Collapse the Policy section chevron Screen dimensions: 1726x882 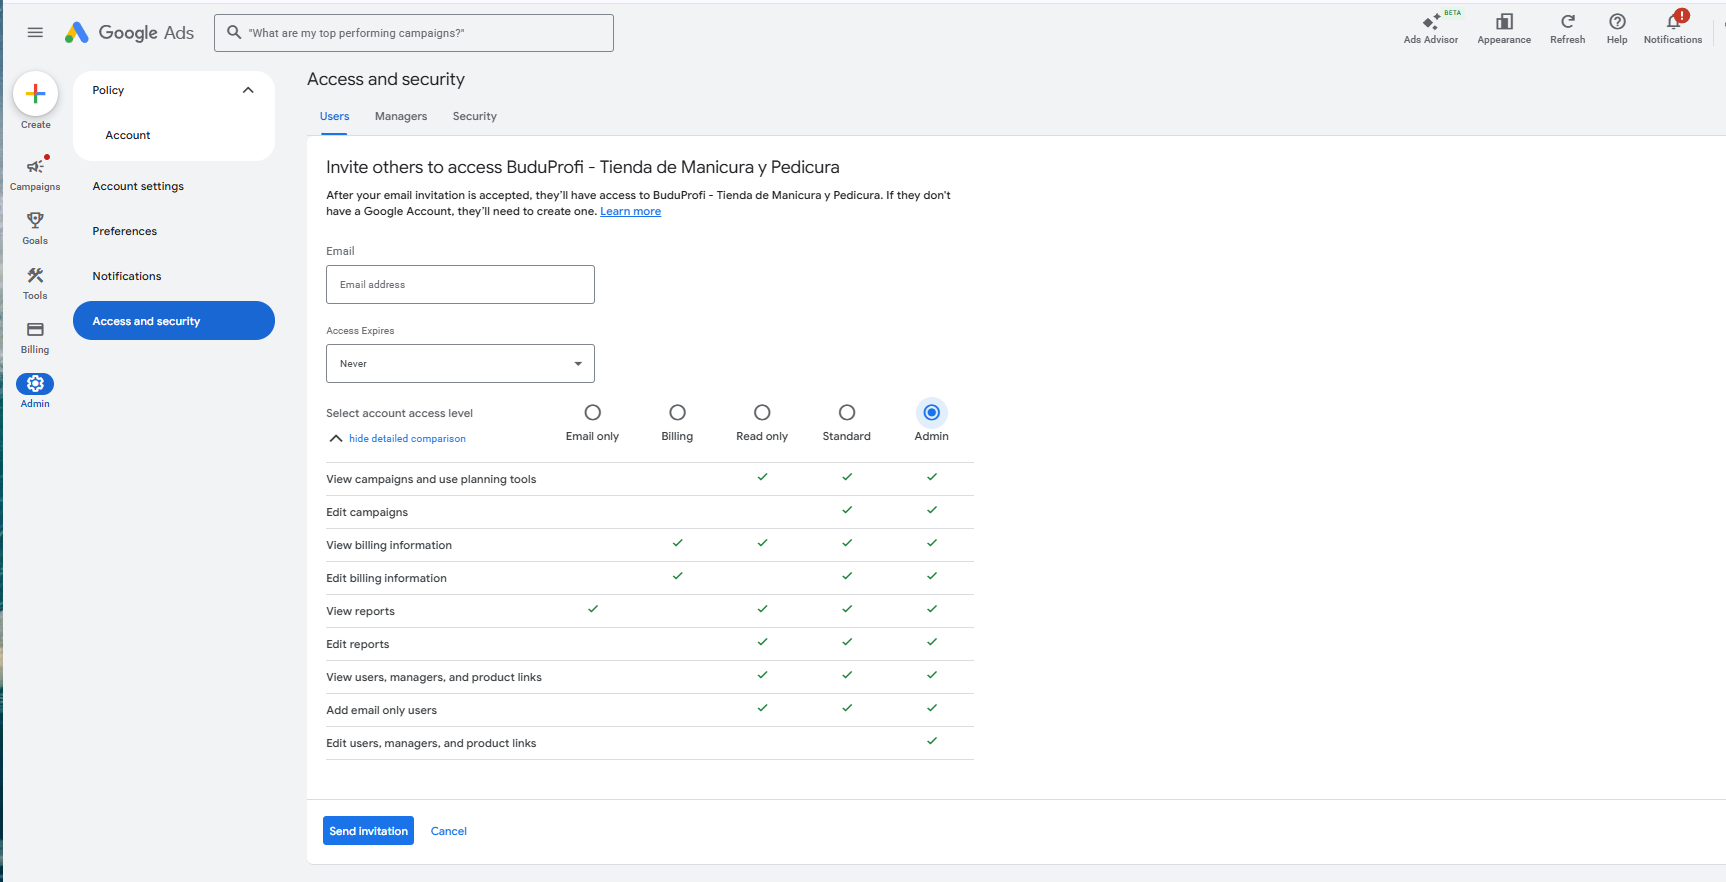(248, 90)
